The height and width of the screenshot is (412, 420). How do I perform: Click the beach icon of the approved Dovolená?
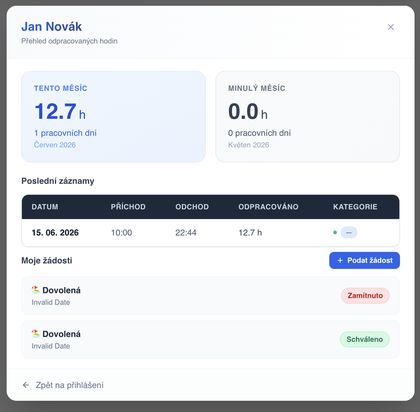(35, 333)
